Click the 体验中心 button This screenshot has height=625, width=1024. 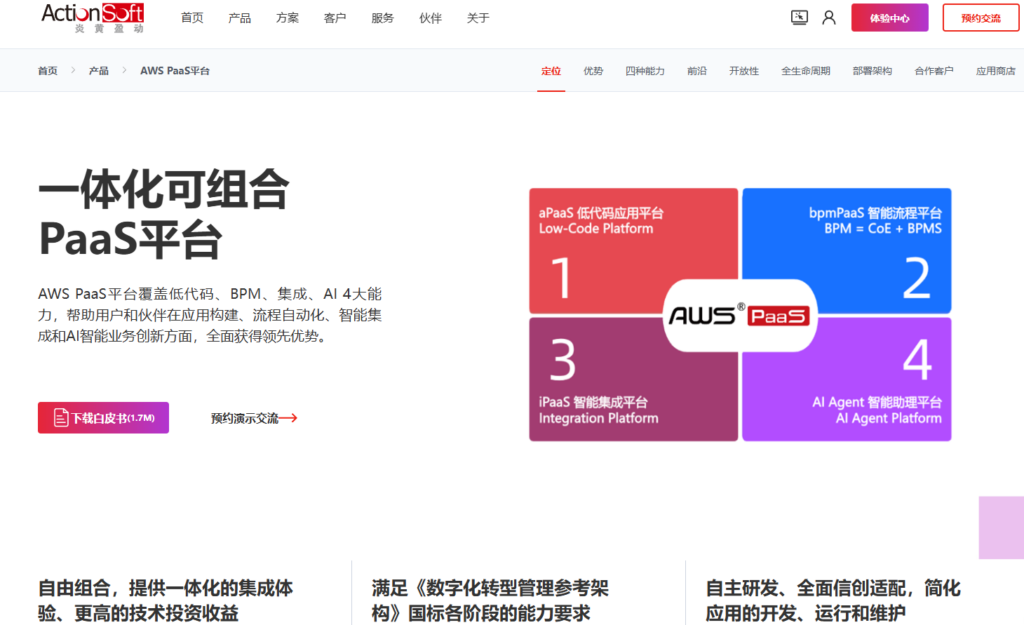(888, 17)
